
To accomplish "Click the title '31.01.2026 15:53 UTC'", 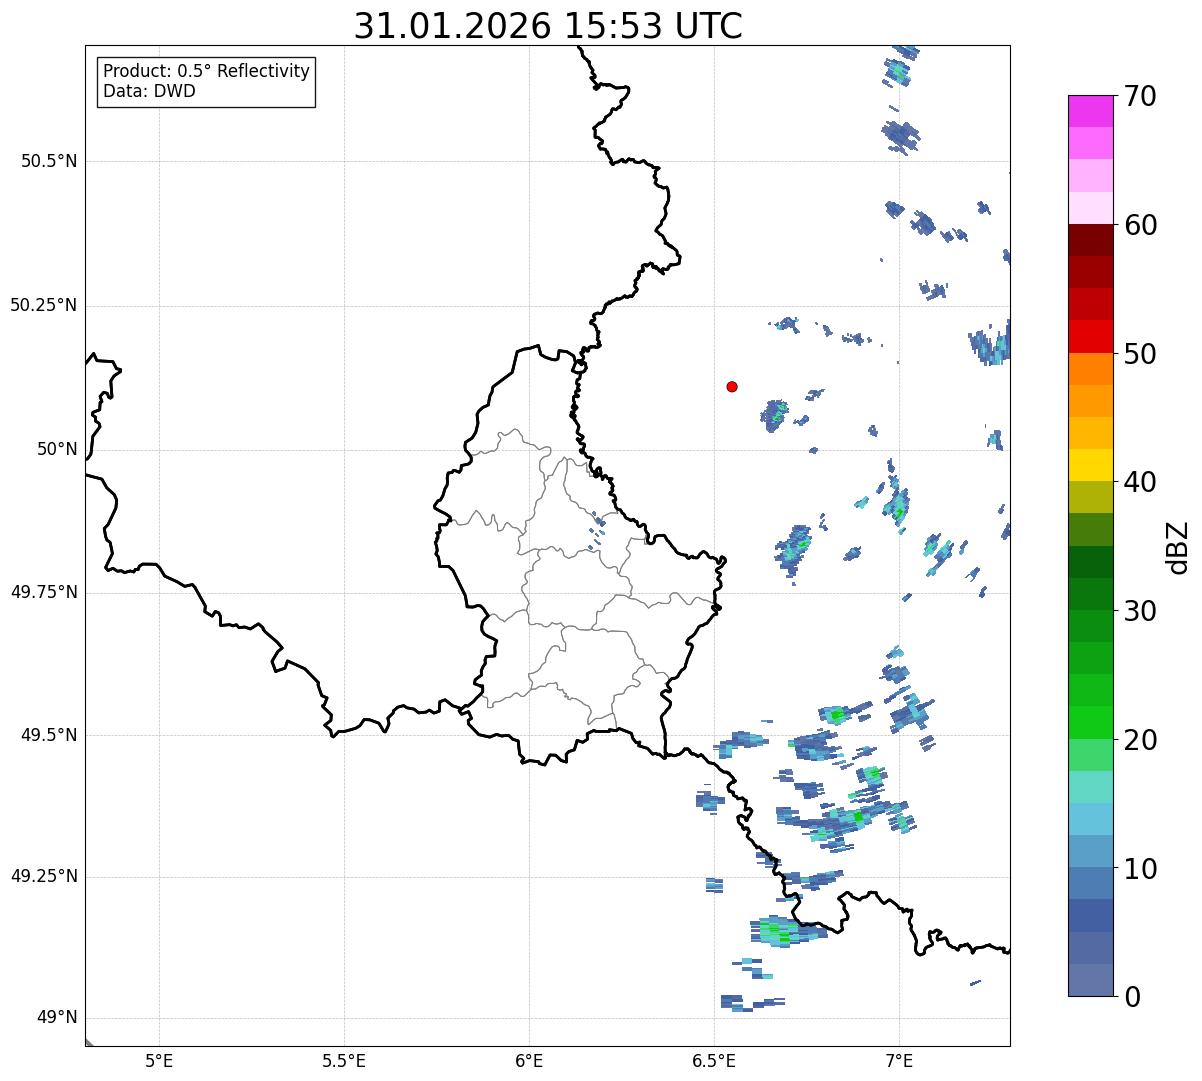I will [548, 26].
